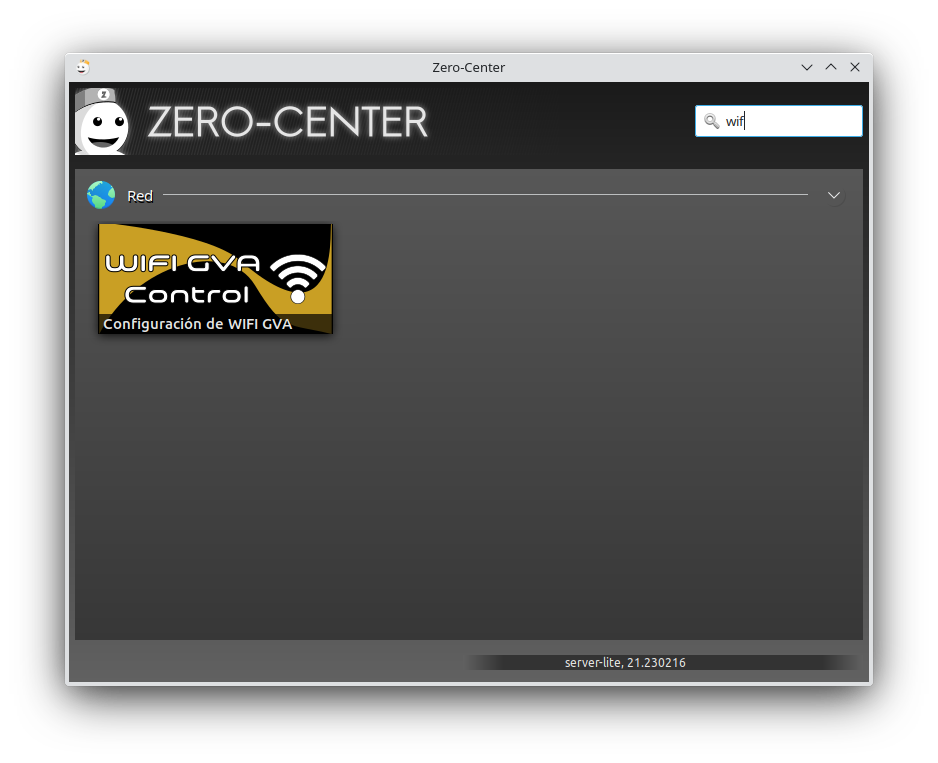The height and width of the screenshot is (763, 938).
Task: Click the Zero-Center app icon in title bar
Action: coord(83,67)
